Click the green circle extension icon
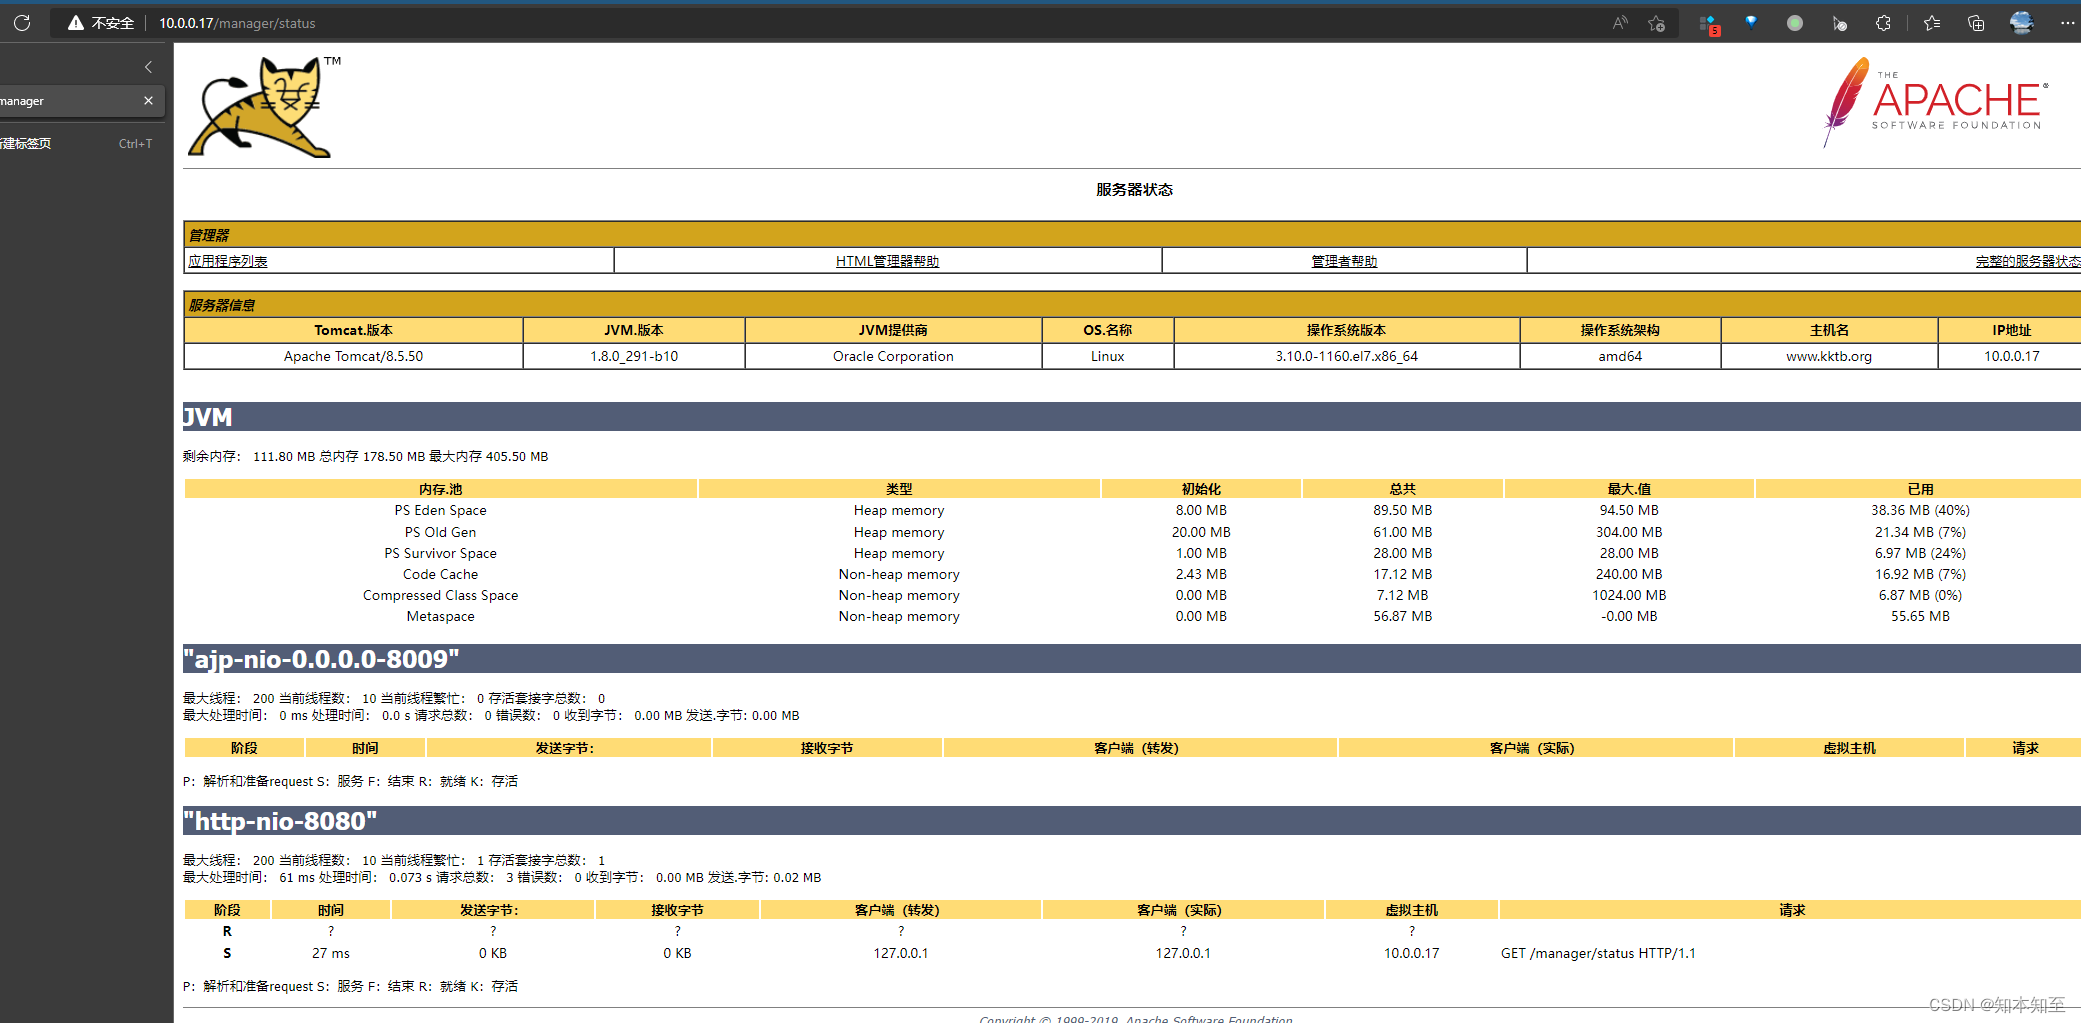2081x1023 pixels. click(x=1795, y=23)
